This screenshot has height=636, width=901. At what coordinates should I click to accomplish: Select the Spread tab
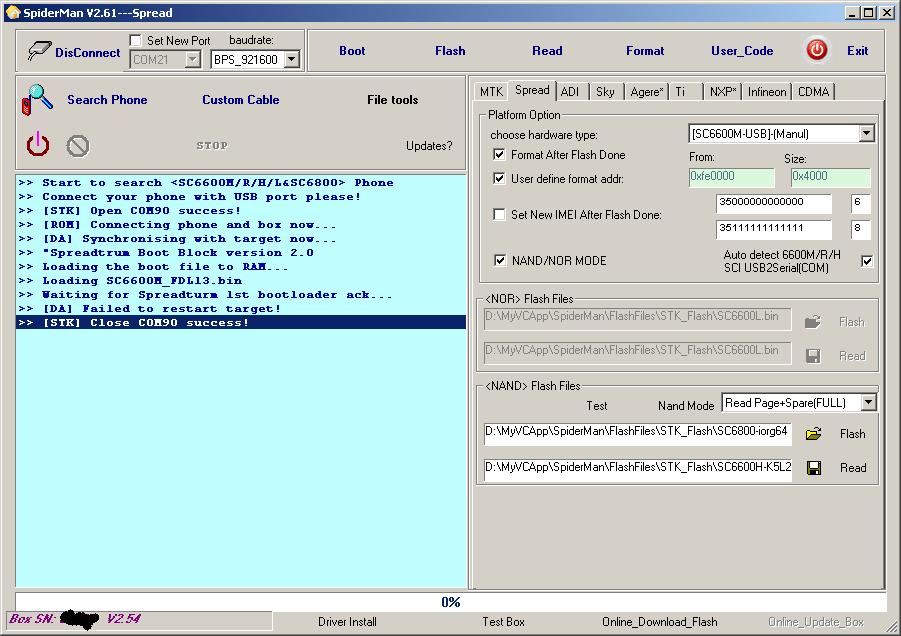(532, 90)
